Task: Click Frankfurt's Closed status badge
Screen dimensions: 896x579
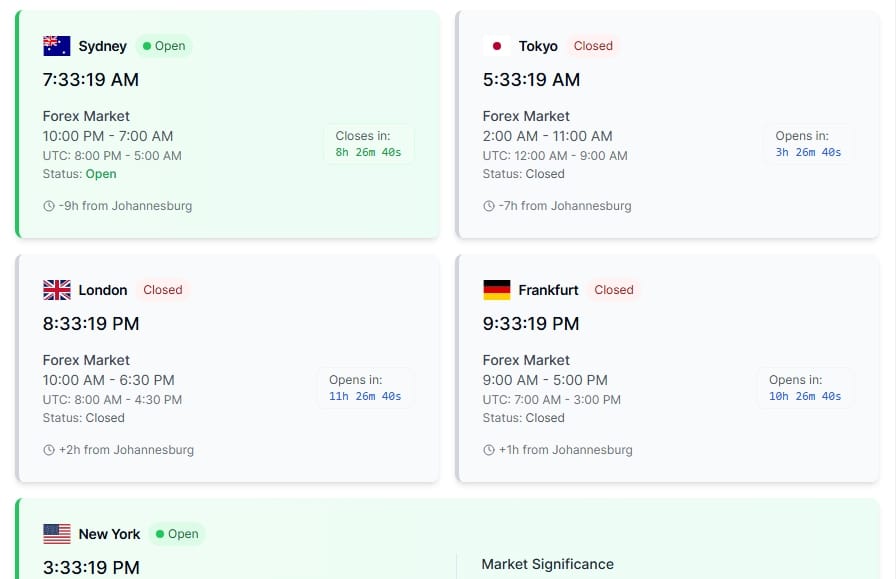Action: tap(613, 290)
